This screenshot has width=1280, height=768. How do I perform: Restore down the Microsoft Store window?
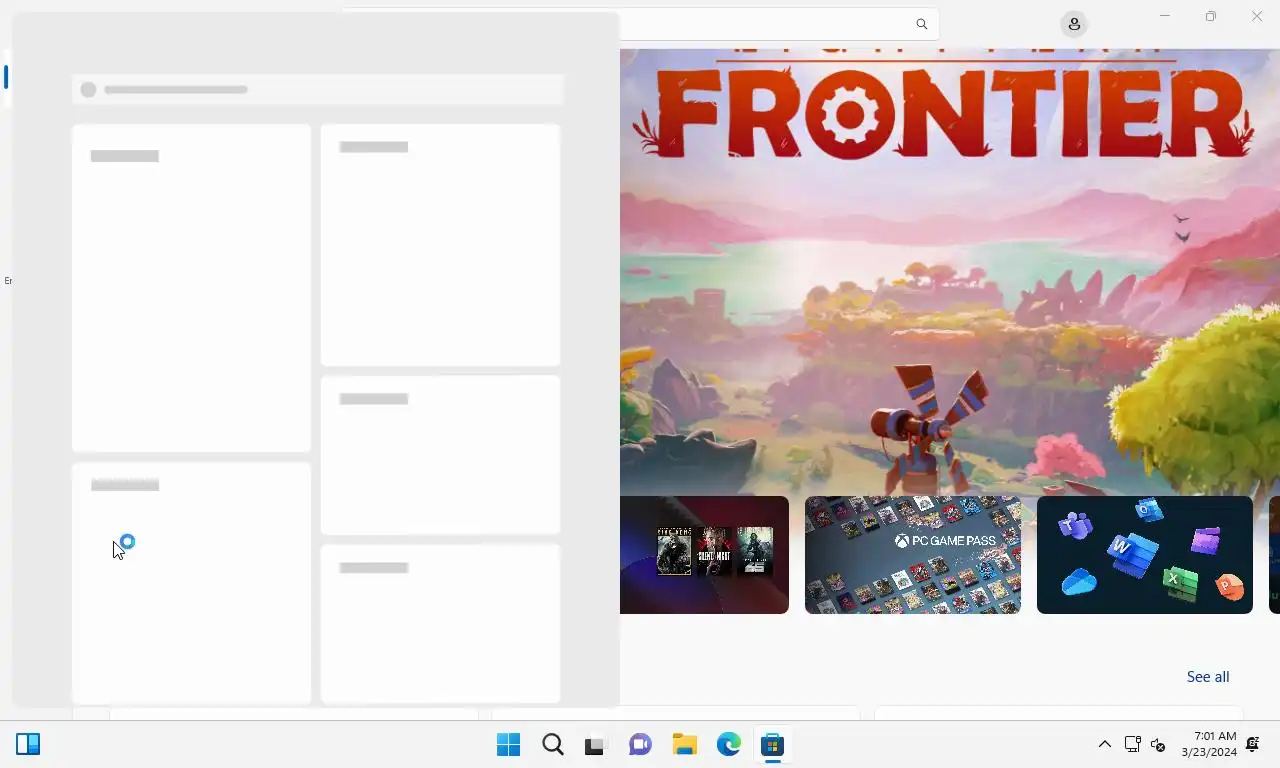[x=1210, y=16]
